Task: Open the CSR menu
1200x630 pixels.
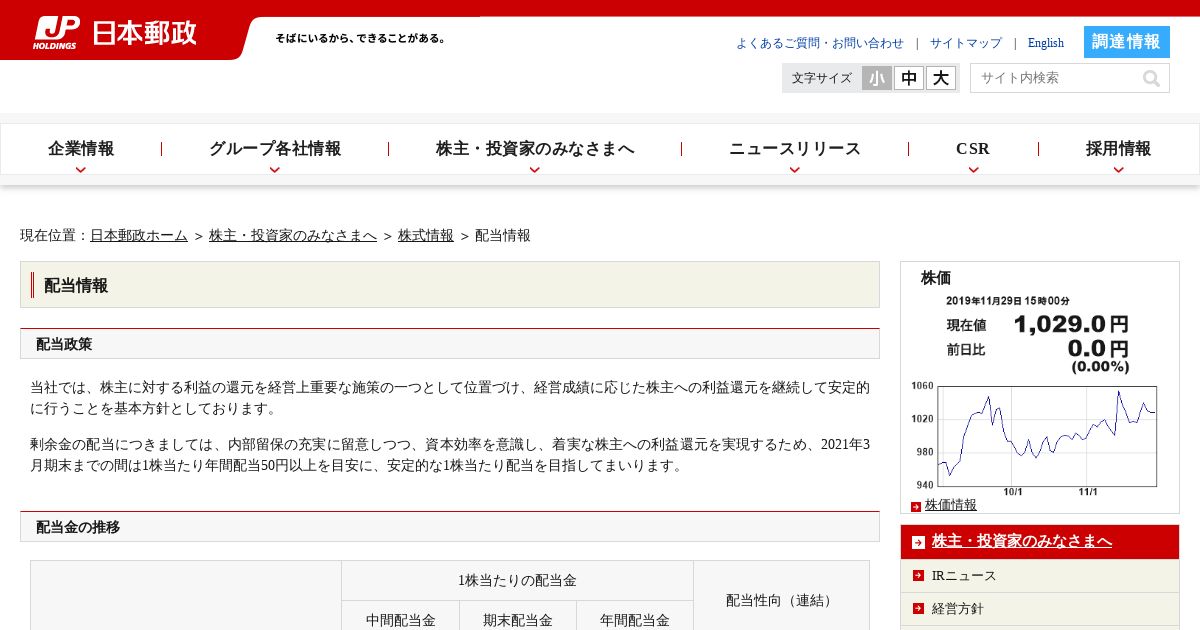Action: coord(973,149)
